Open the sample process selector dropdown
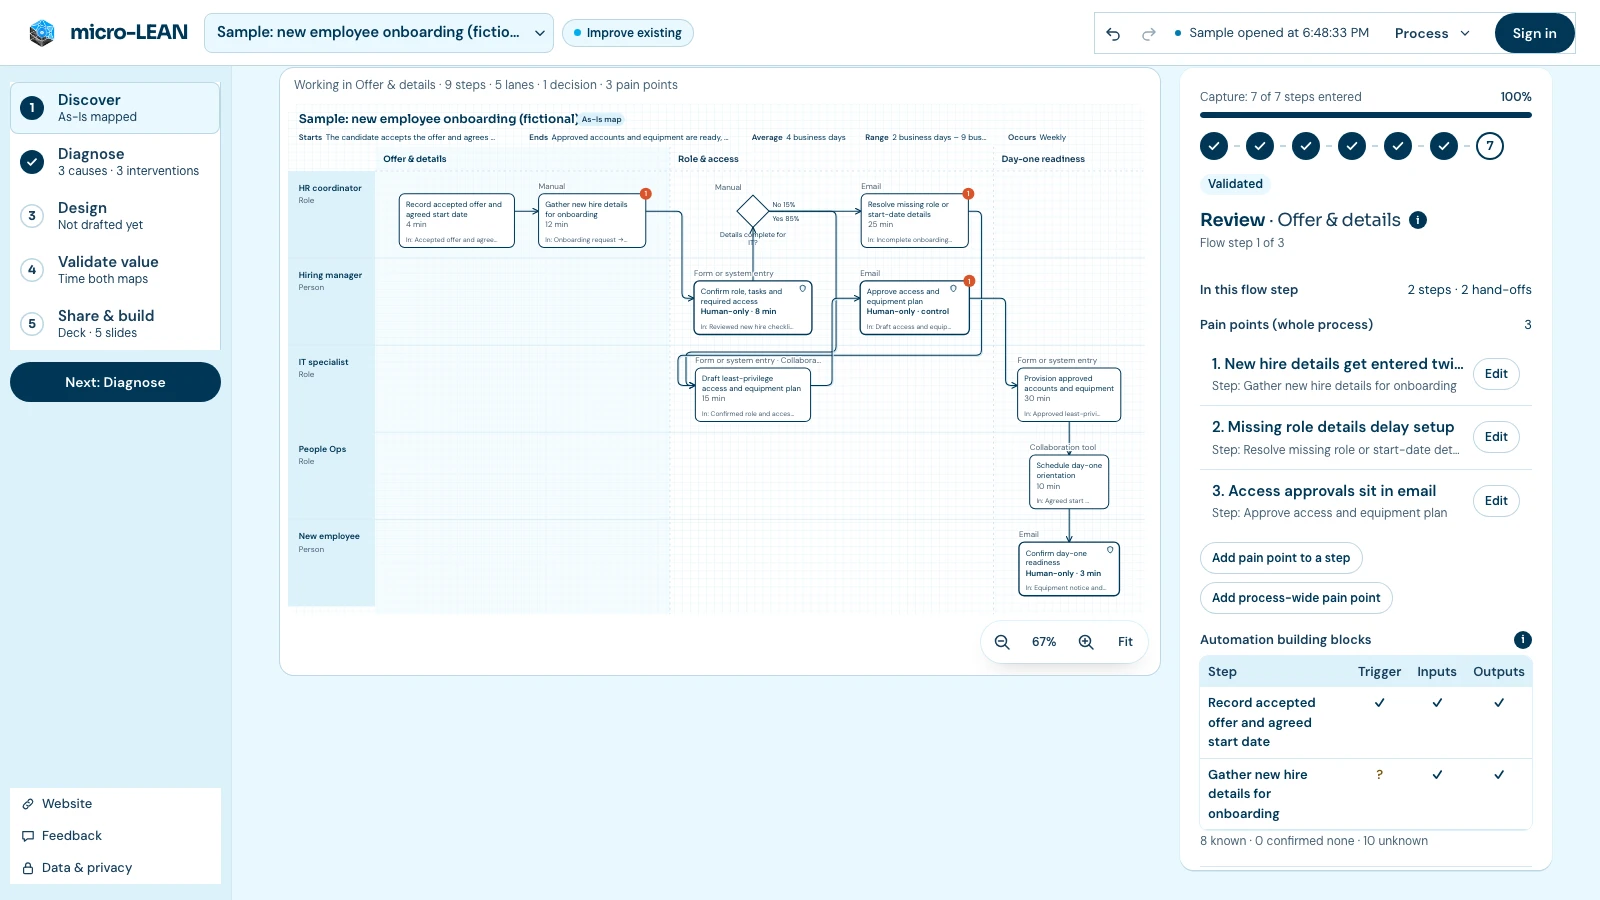 pos(379,33)
